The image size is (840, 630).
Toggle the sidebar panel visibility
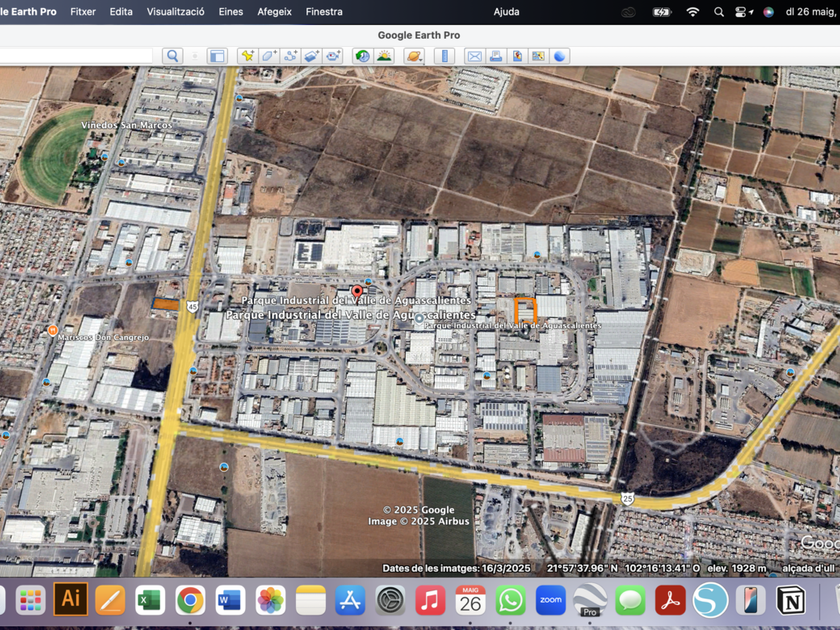point(217,56)
